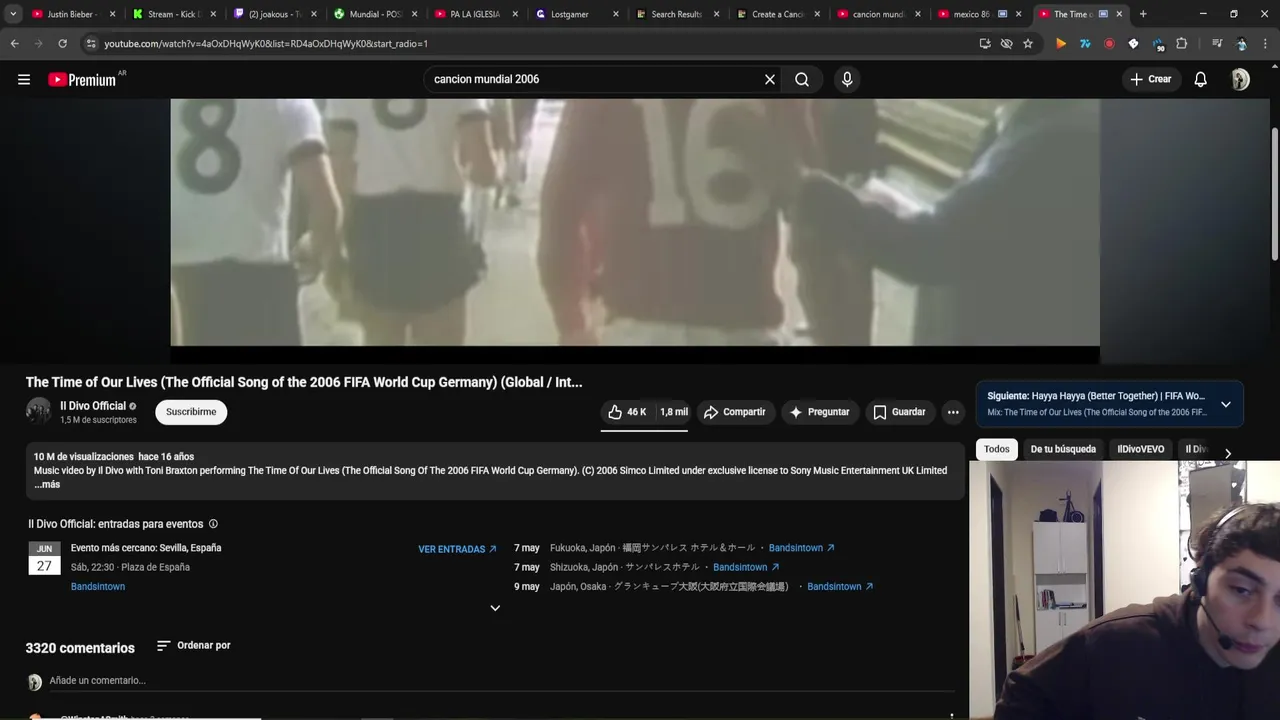Viewport: 1280px width, 720px height.
Task: Open Bandsintown link under Sevilla event
Action: coord(98,587)
